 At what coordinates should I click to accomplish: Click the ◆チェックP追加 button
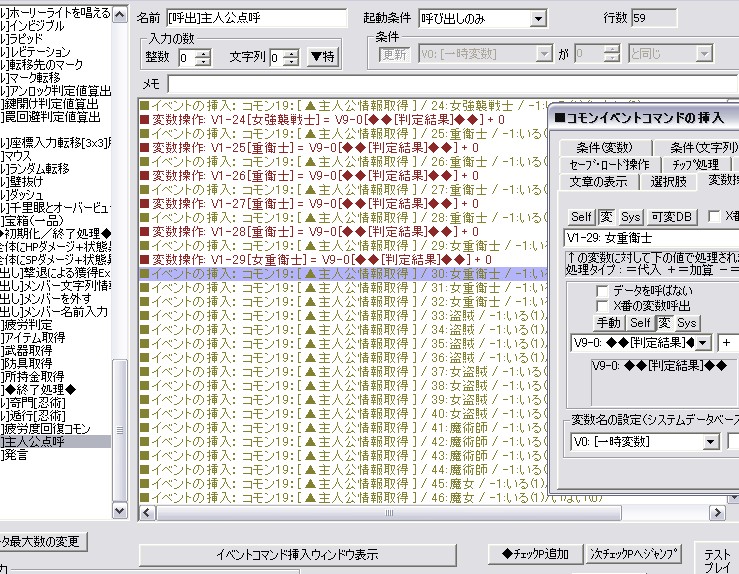pos(535,554)
